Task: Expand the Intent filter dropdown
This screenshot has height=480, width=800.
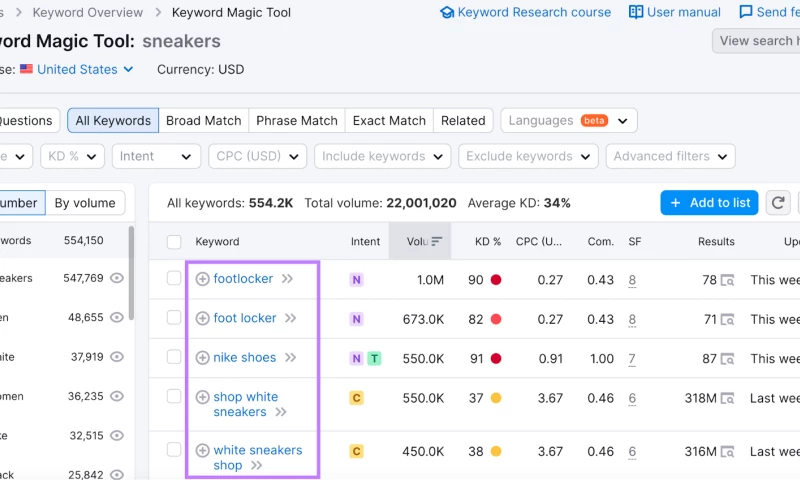Action: (x=156, y=156)
